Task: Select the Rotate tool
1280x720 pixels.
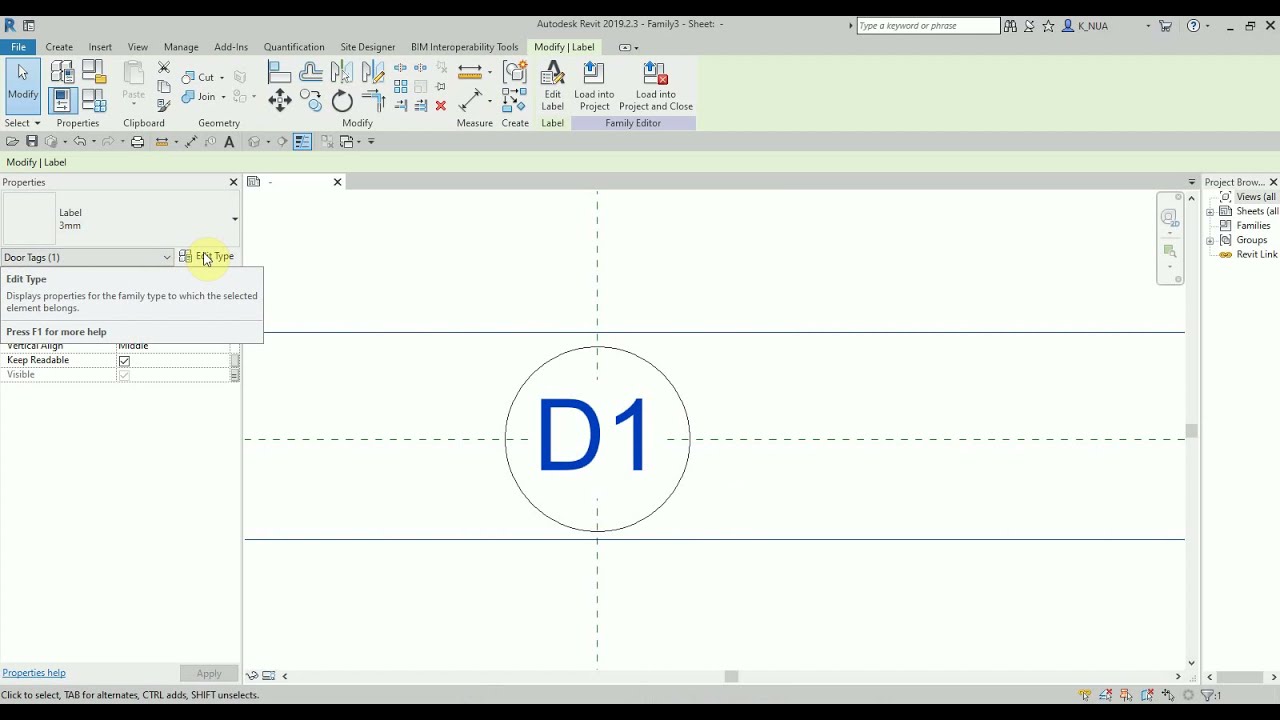Action: coord(342,100)
